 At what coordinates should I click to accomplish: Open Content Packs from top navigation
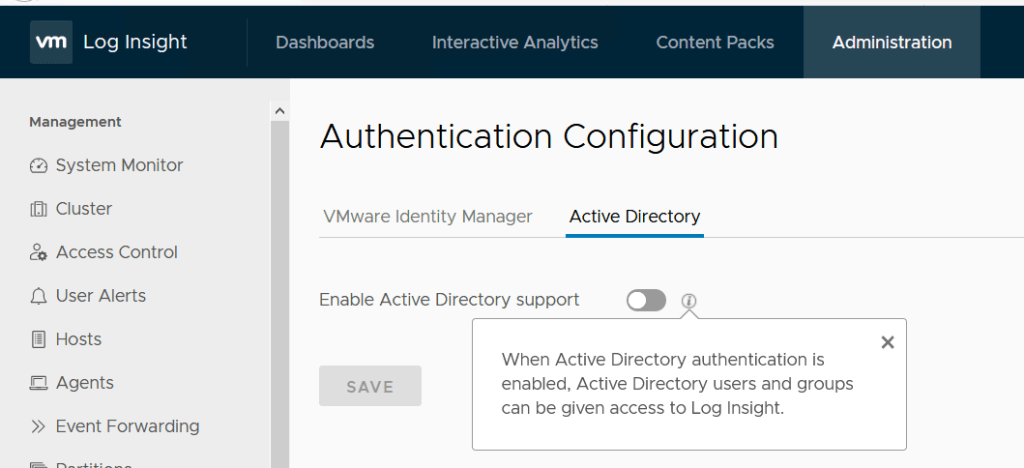(x=715, y=42)
